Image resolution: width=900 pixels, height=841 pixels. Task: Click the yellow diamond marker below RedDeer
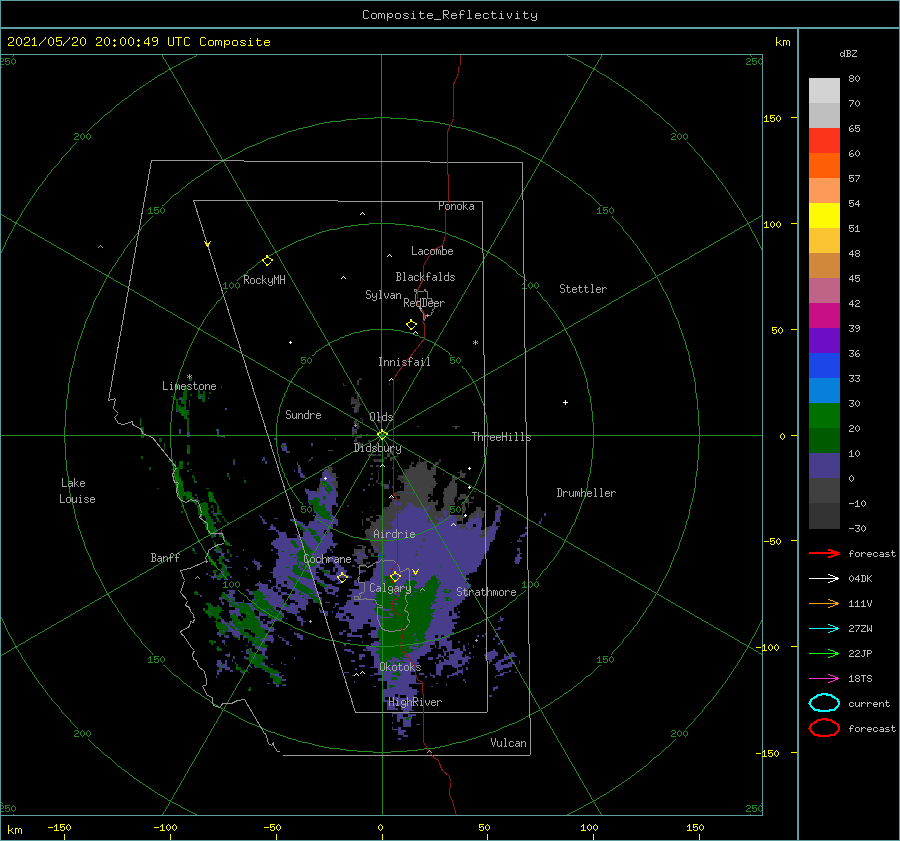click(x=411, y=325)
